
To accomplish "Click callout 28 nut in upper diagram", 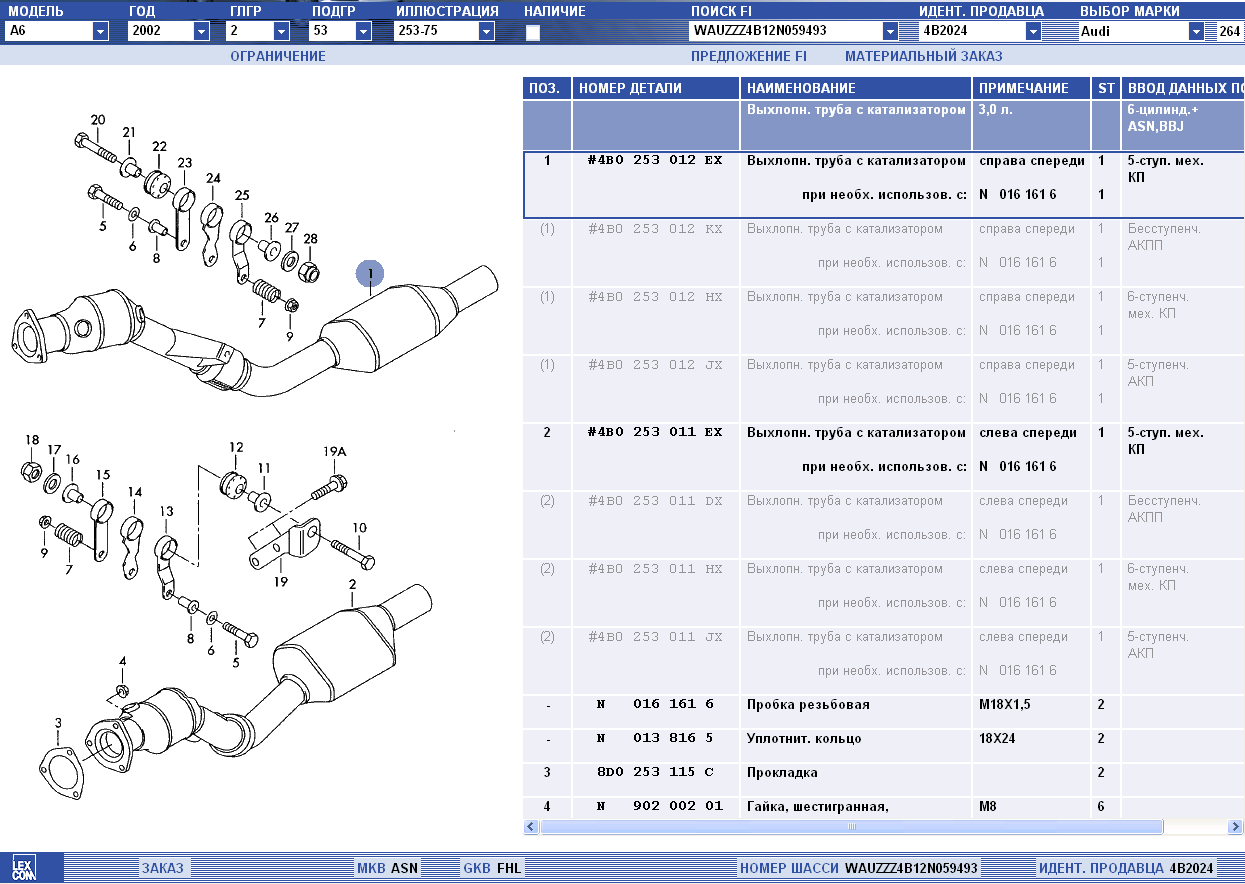I will point(310,239).
